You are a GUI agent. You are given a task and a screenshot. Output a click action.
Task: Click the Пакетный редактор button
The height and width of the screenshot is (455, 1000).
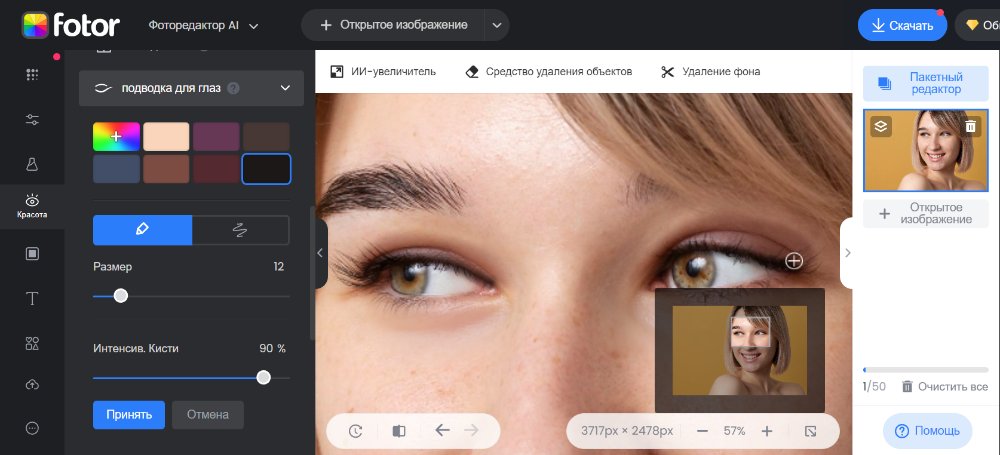coord(925,83)
